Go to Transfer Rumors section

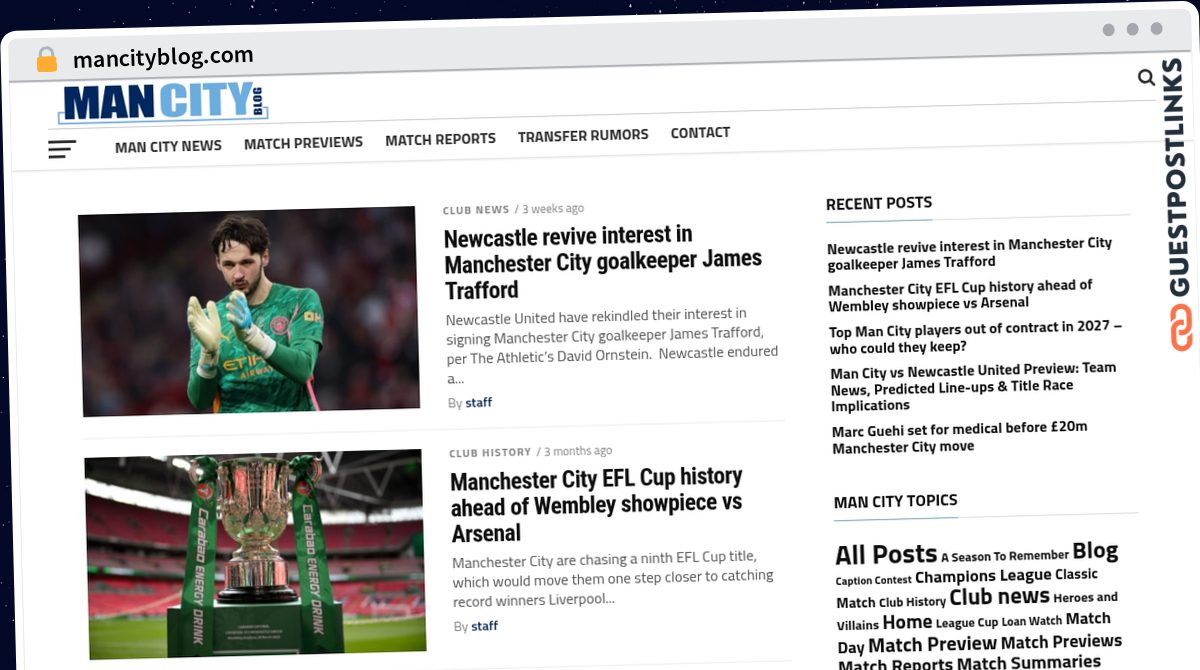pyautogui.click(x=583, y=135)
